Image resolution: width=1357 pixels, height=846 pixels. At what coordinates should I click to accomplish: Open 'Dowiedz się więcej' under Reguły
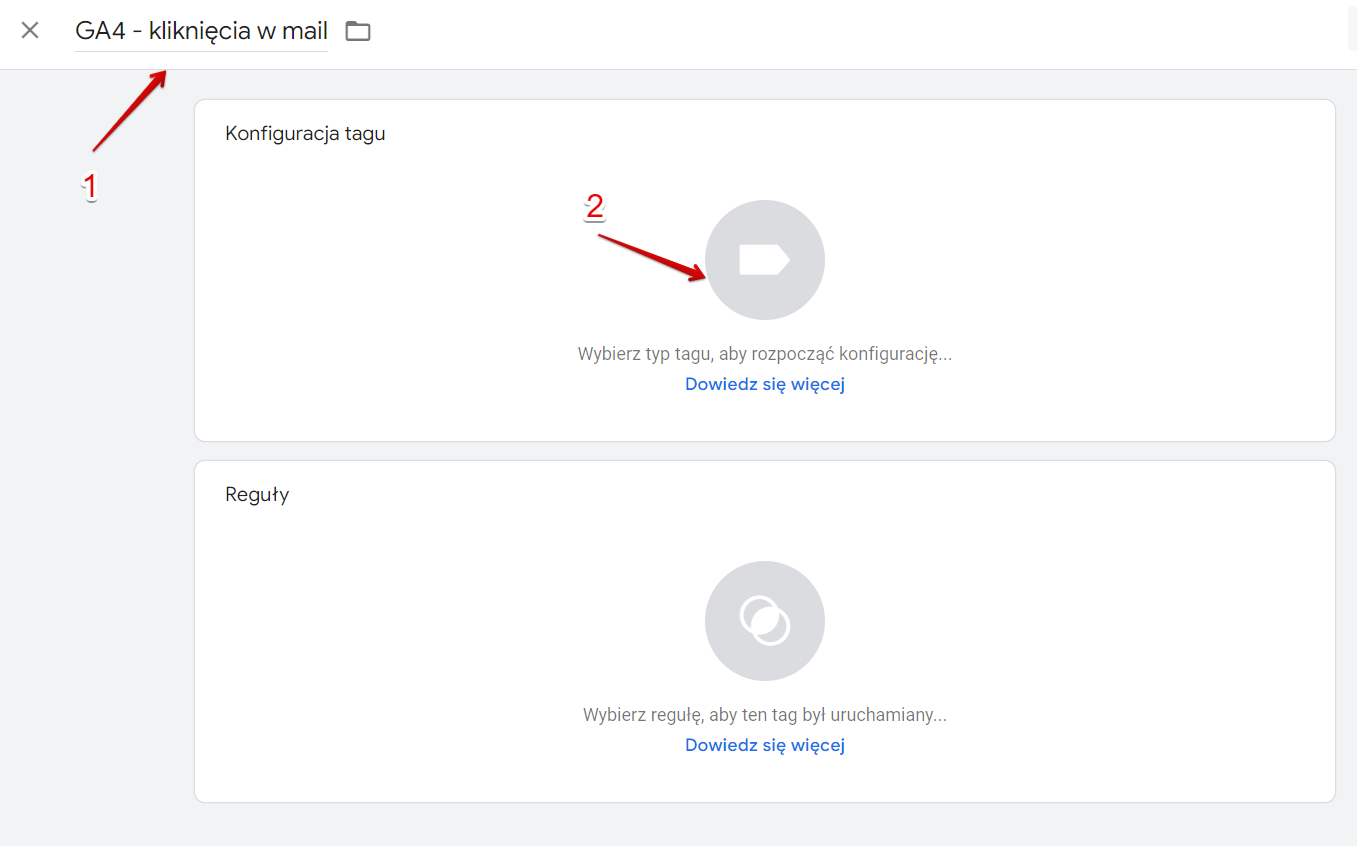tap(765, 745)
